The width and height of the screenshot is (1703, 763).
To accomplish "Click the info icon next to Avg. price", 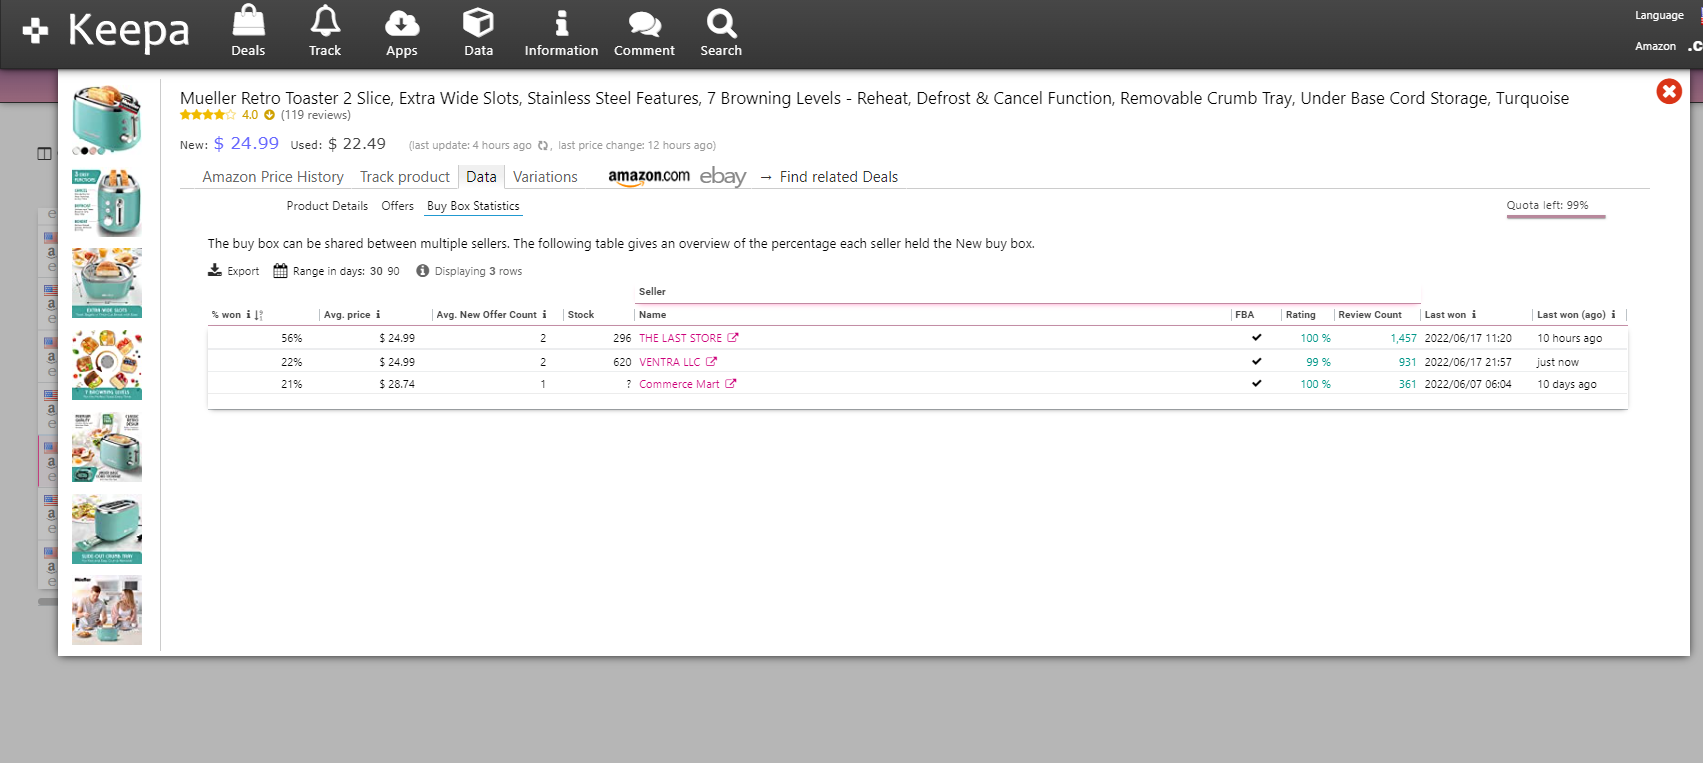I will pyautogui.click(x=378, y=314).
